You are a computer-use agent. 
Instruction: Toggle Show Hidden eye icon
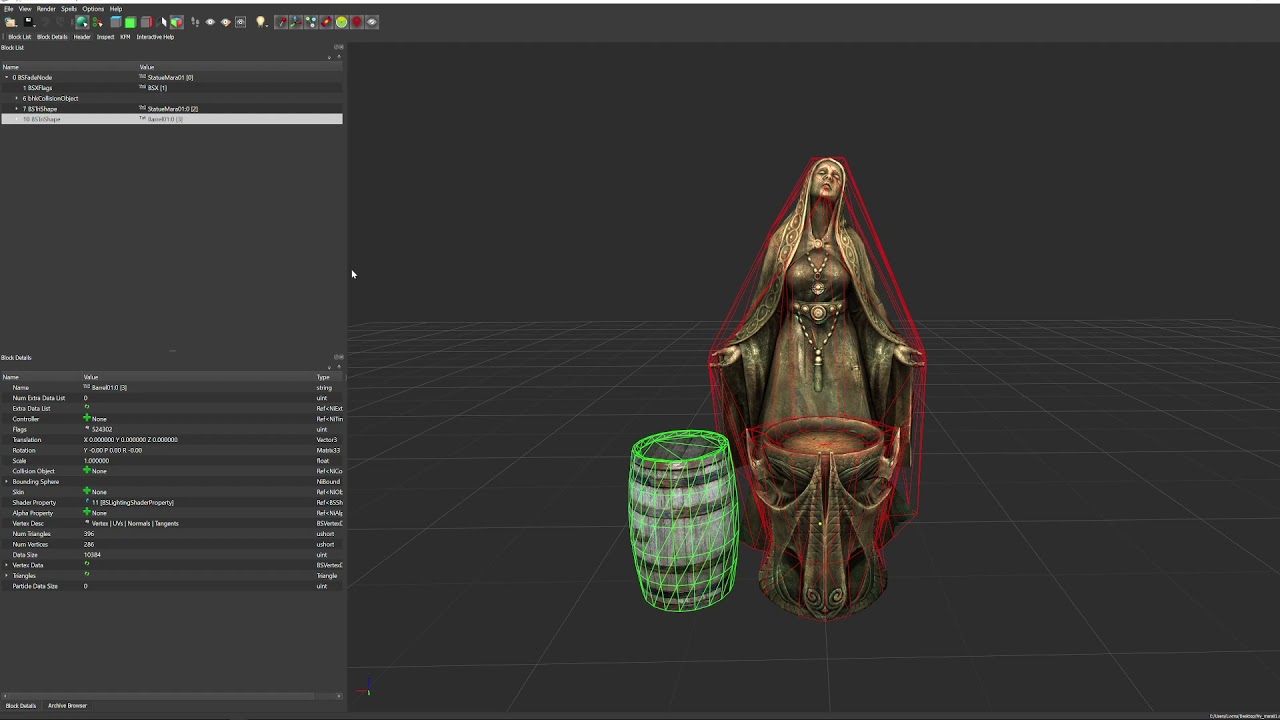(371, 22)
